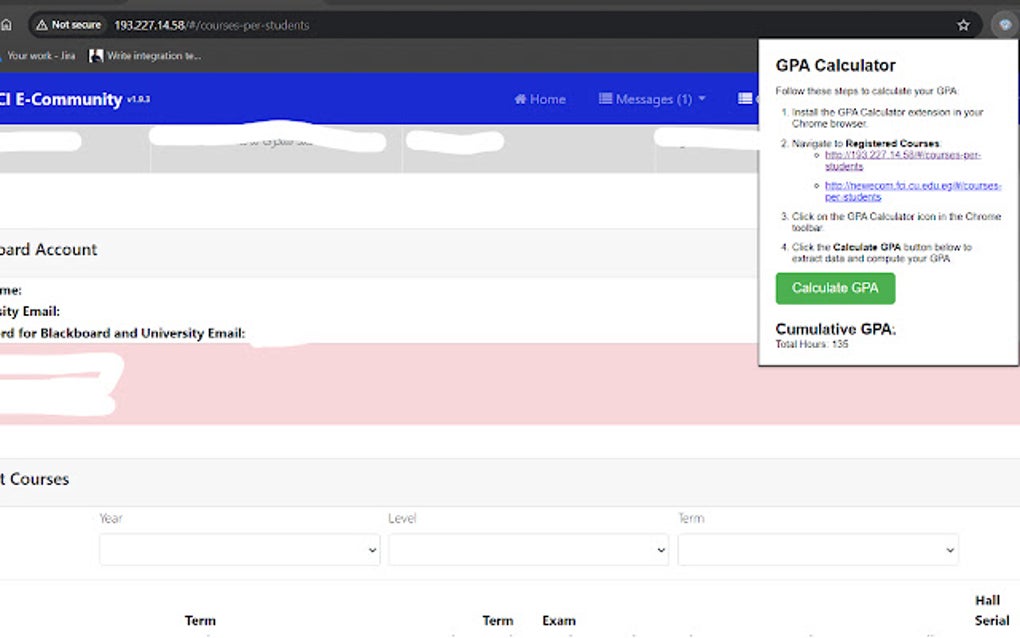This screenshot has height=638, width=1020.
Task: Open the Term dropdown
Action: click(818, 549)
